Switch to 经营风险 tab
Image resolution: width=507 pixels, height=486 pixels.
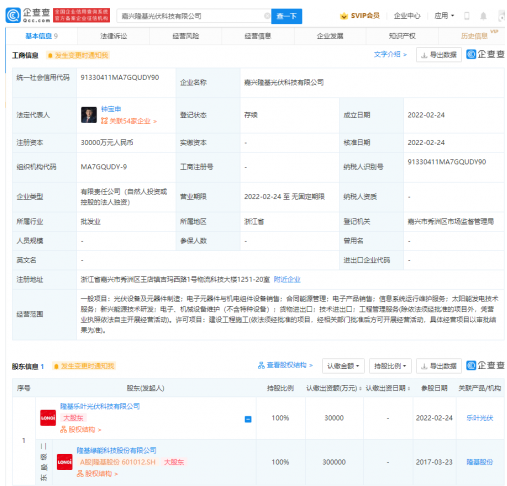[186, 36]
